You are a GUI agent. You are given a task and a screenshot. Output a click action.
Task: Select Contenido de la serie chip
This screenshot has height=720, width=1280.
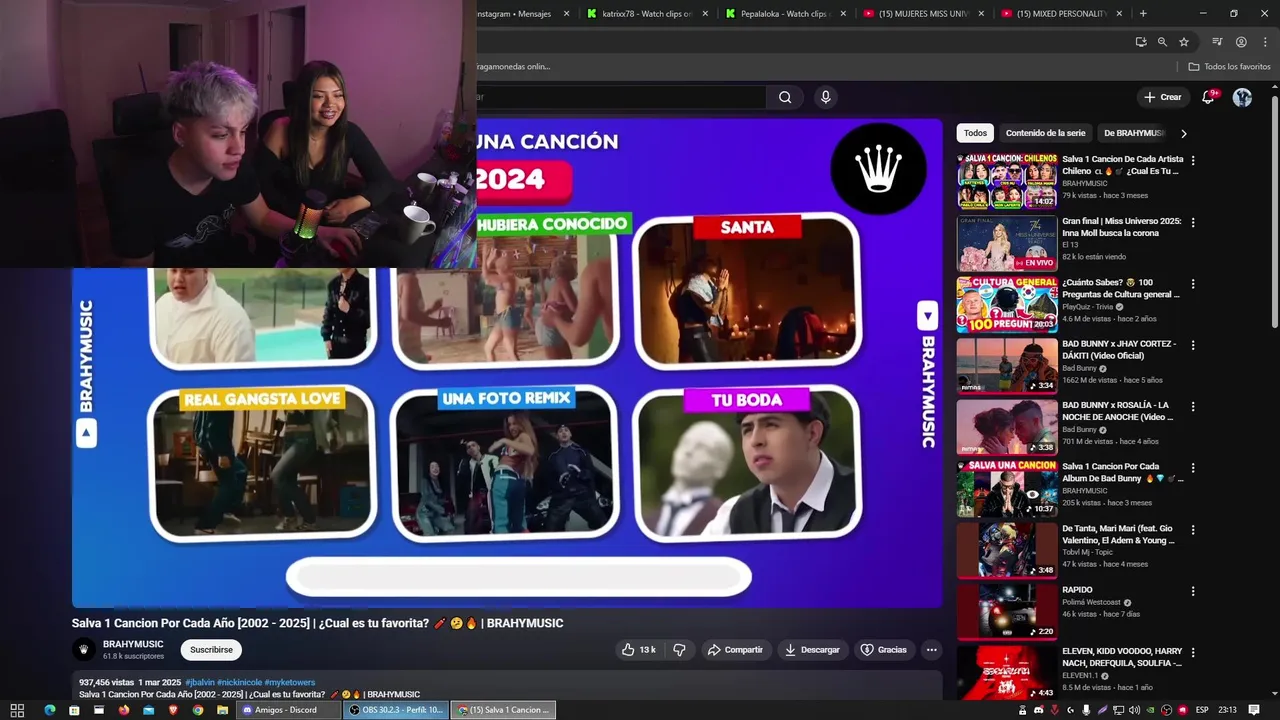1045,133
